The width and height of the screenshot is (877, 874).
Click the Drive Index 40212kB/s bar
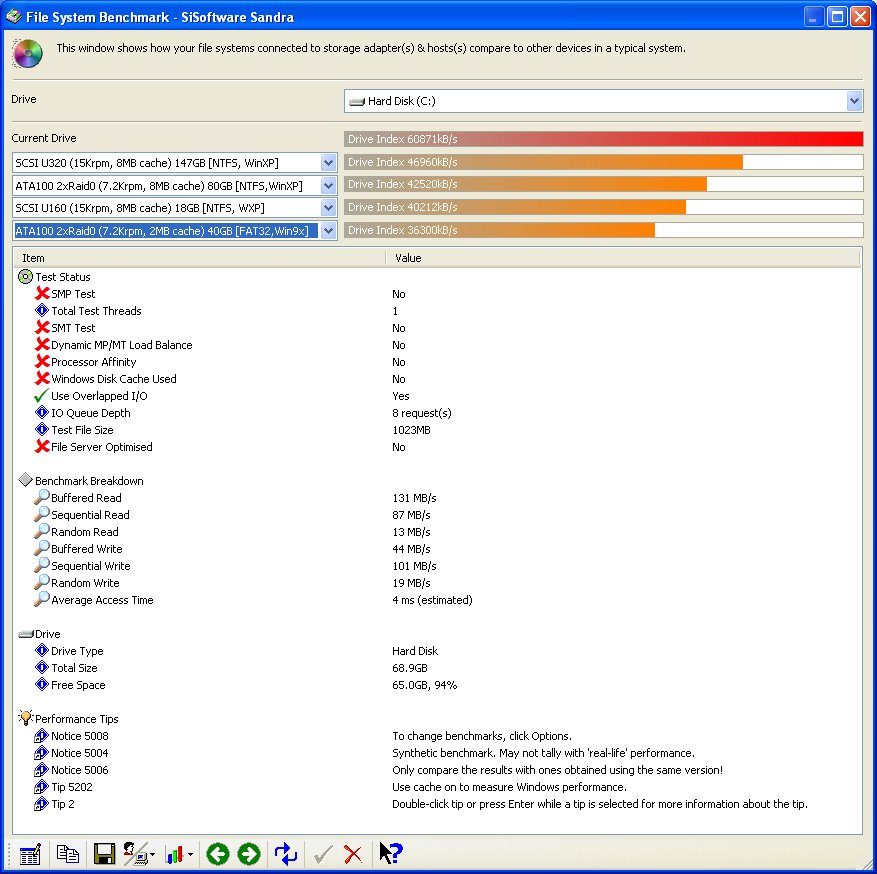[603, 207]
